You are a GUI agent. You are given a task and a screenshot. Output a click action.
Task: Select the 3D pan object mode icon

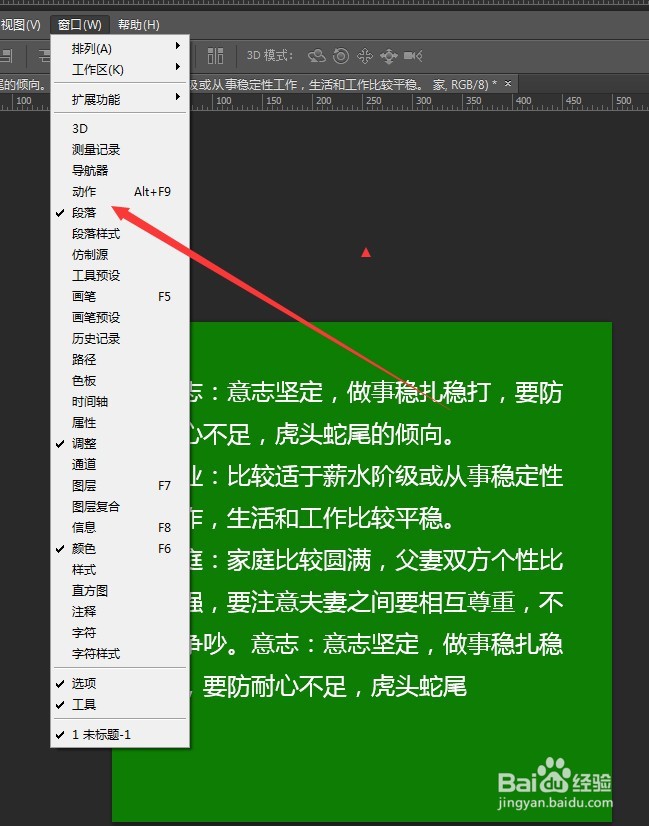click(365, 56)
